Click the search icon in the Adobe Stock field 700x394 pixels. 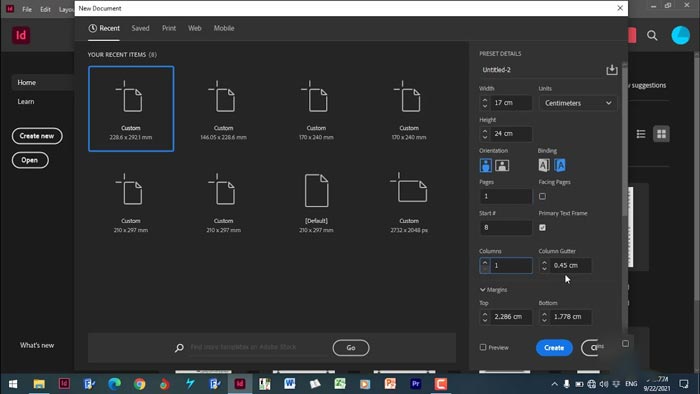[x=179, y=348]
